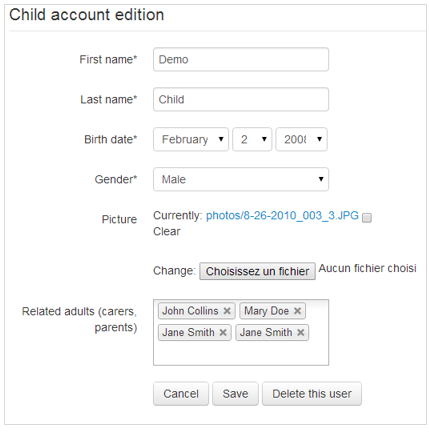Open the February month dropdown
The image size is (429, 432).
(x=191, y=139)
